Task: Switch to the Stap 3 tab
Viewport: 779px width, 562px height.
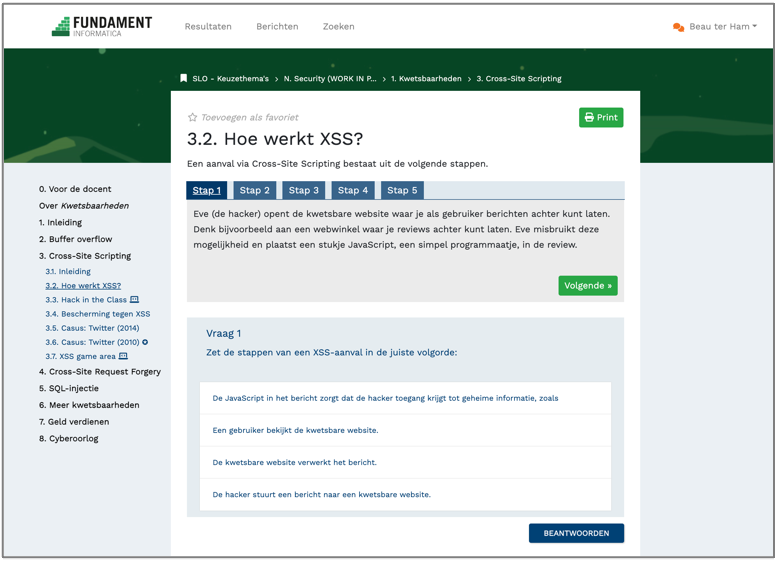Action: 303,190
